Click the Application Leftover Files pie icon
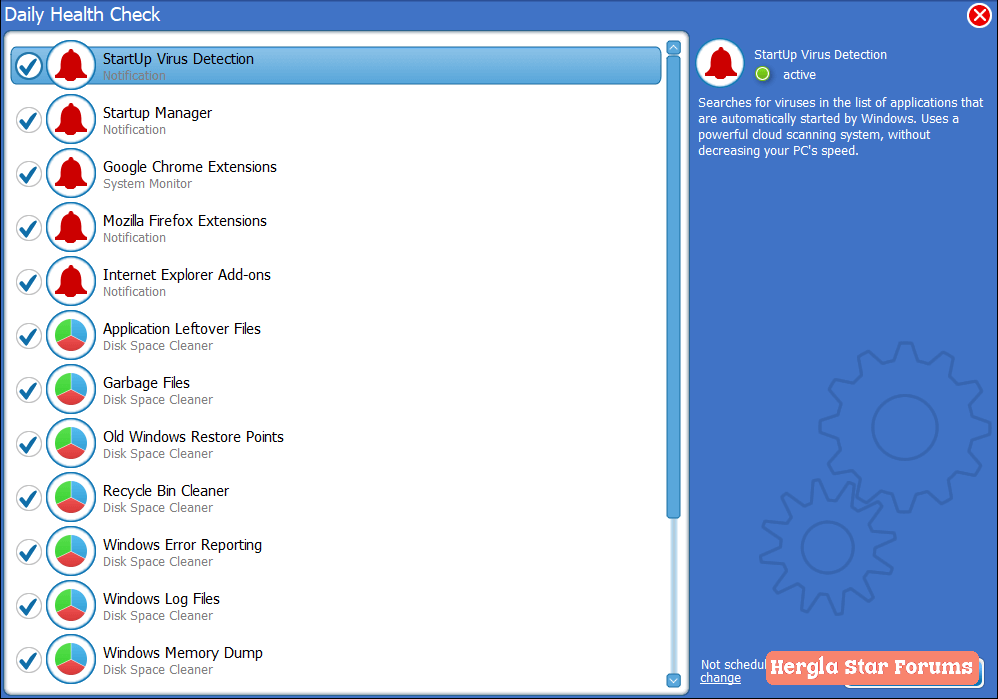 coord(71,336)
